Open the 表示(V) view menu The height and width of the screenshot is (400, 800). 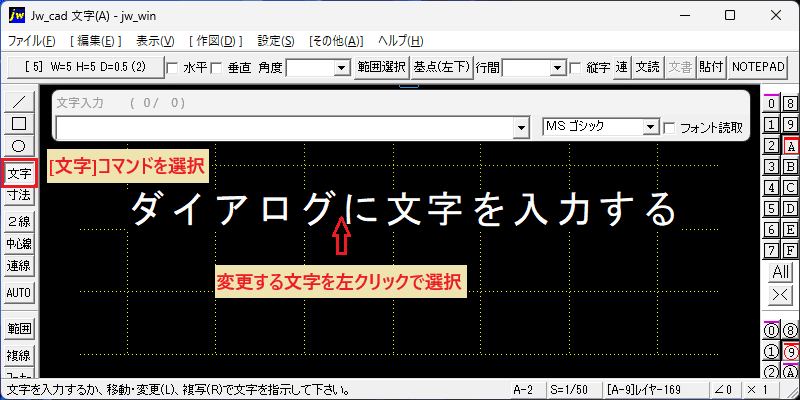155,41
